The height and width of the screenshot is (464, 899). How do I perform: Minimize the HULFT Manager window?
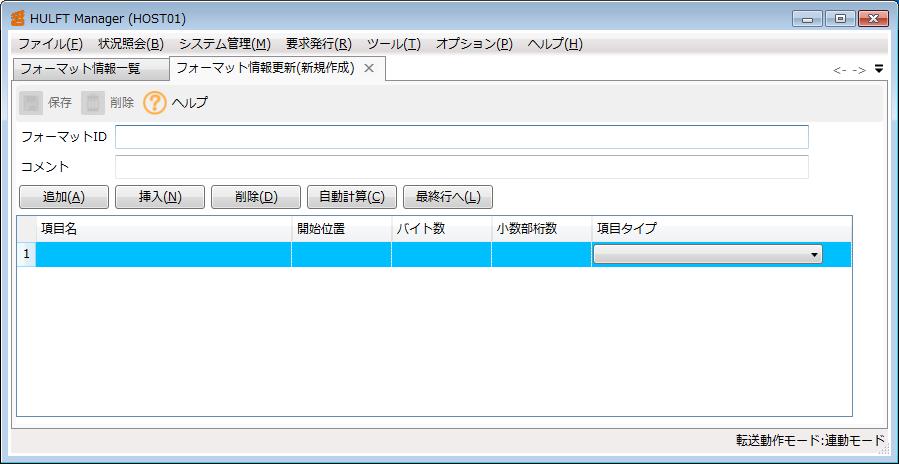point(808,19)
